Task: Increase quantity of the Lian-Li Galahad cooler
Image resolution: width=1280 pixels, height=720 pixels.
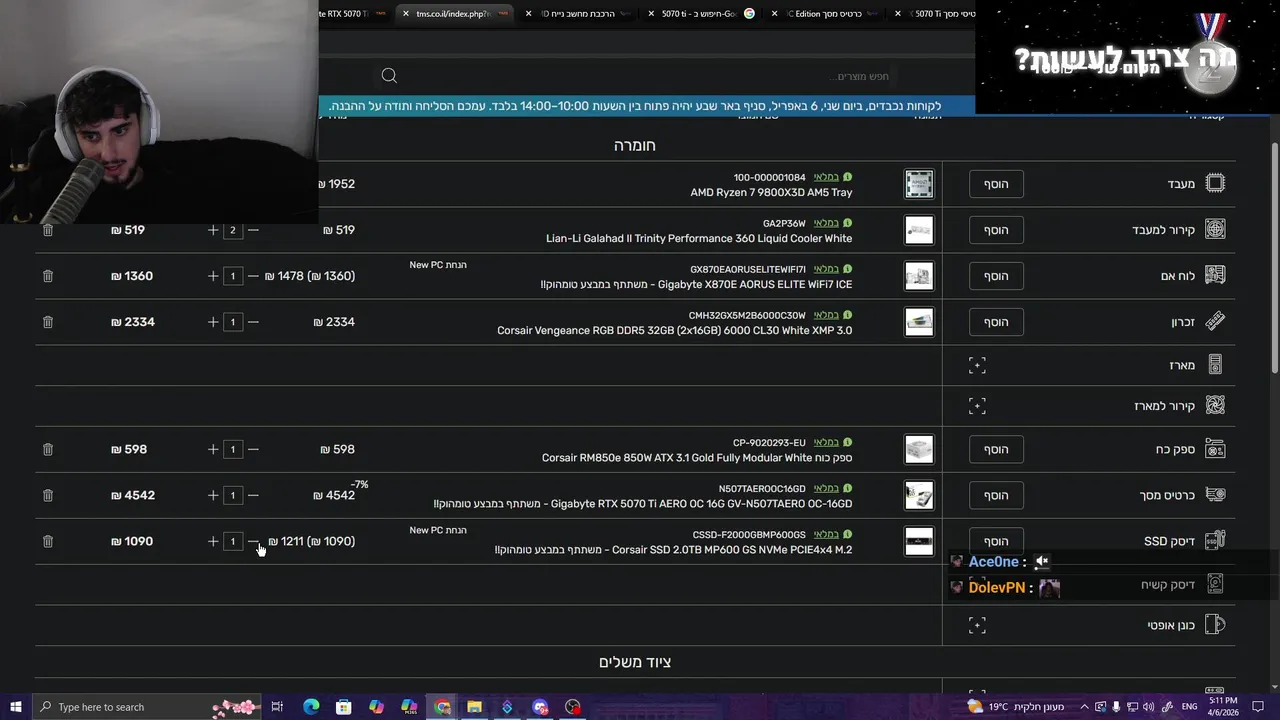Action: tap(213, 230)
